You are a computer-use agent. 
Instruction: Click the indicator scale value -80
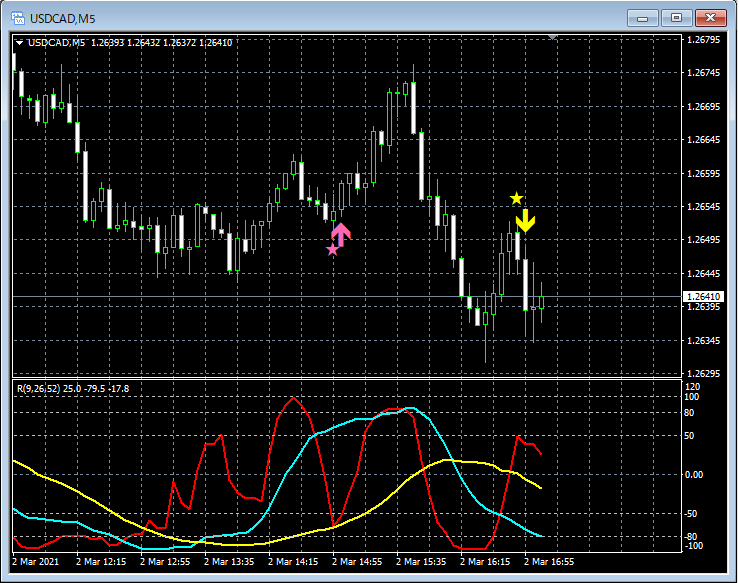[690, 537]
